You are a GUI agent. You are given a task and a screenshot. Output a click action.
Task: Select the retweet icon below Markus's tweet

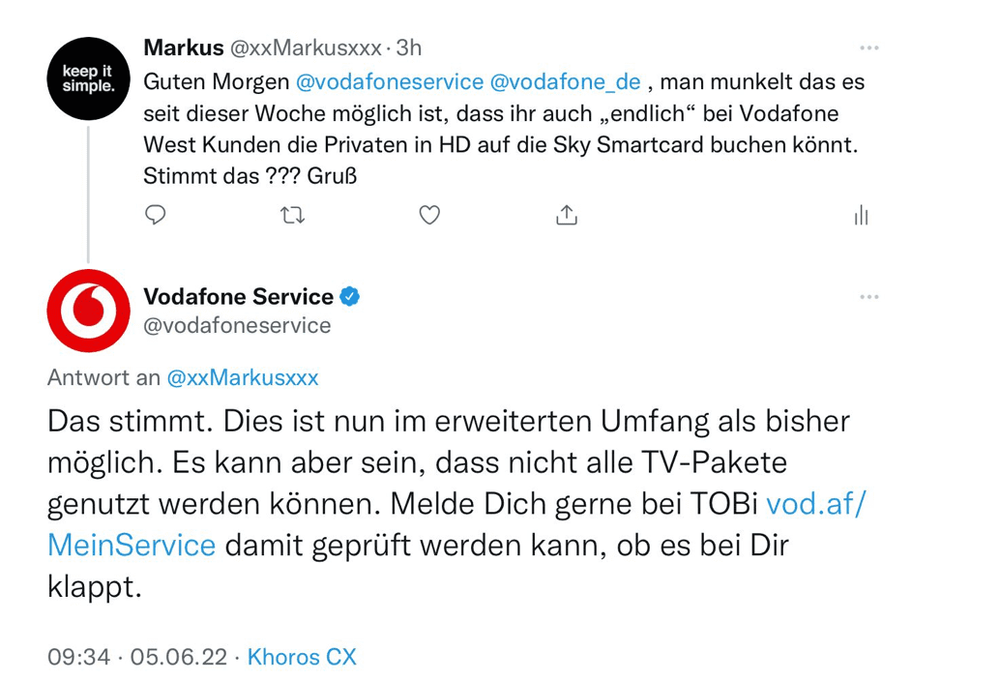293,215
